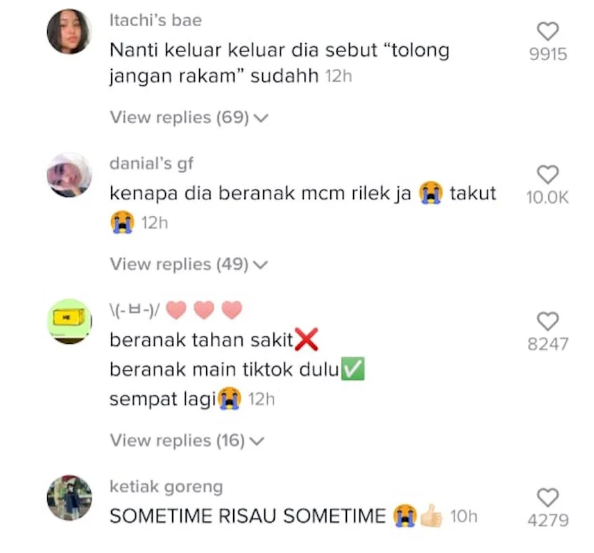Open username danial's gf
The height and width of the screenshot is (553, 594).
coord(152,164)
